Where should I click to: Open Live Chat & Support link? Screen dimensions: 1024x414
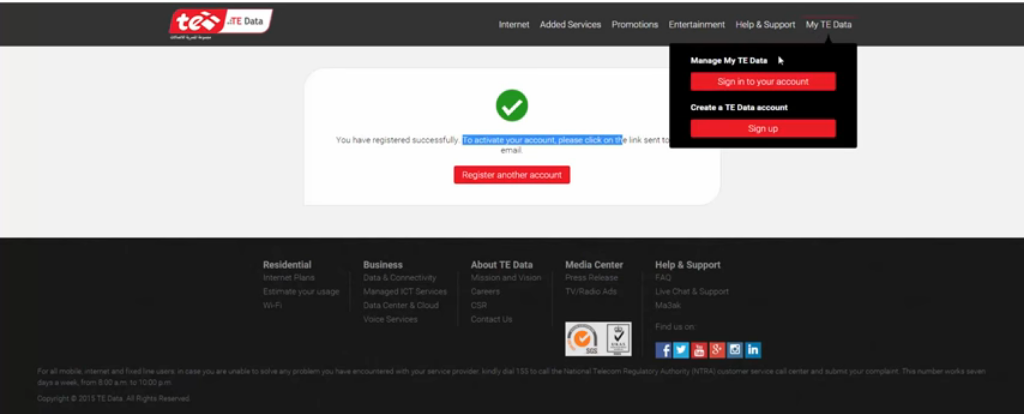tap(692, 292)
